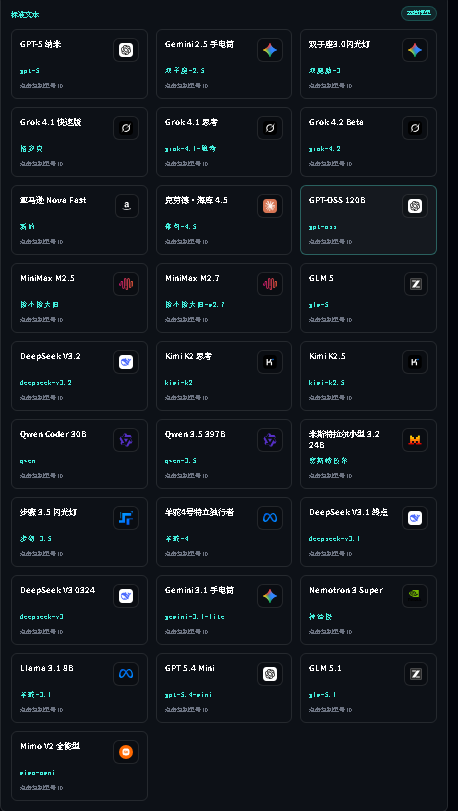Click the Kimi icon on Kimi K2.5 card

(x=415, y=362)
